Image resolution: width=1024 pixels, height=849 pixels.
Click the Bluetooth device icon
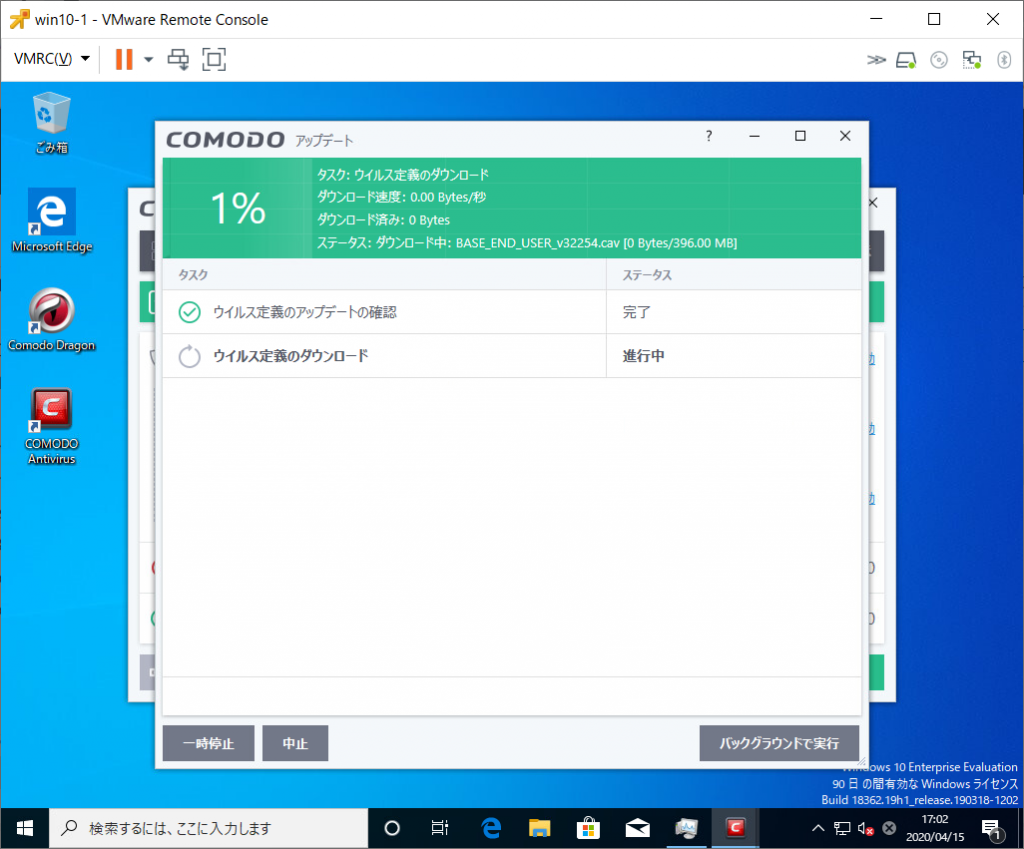coord(1004,60)
